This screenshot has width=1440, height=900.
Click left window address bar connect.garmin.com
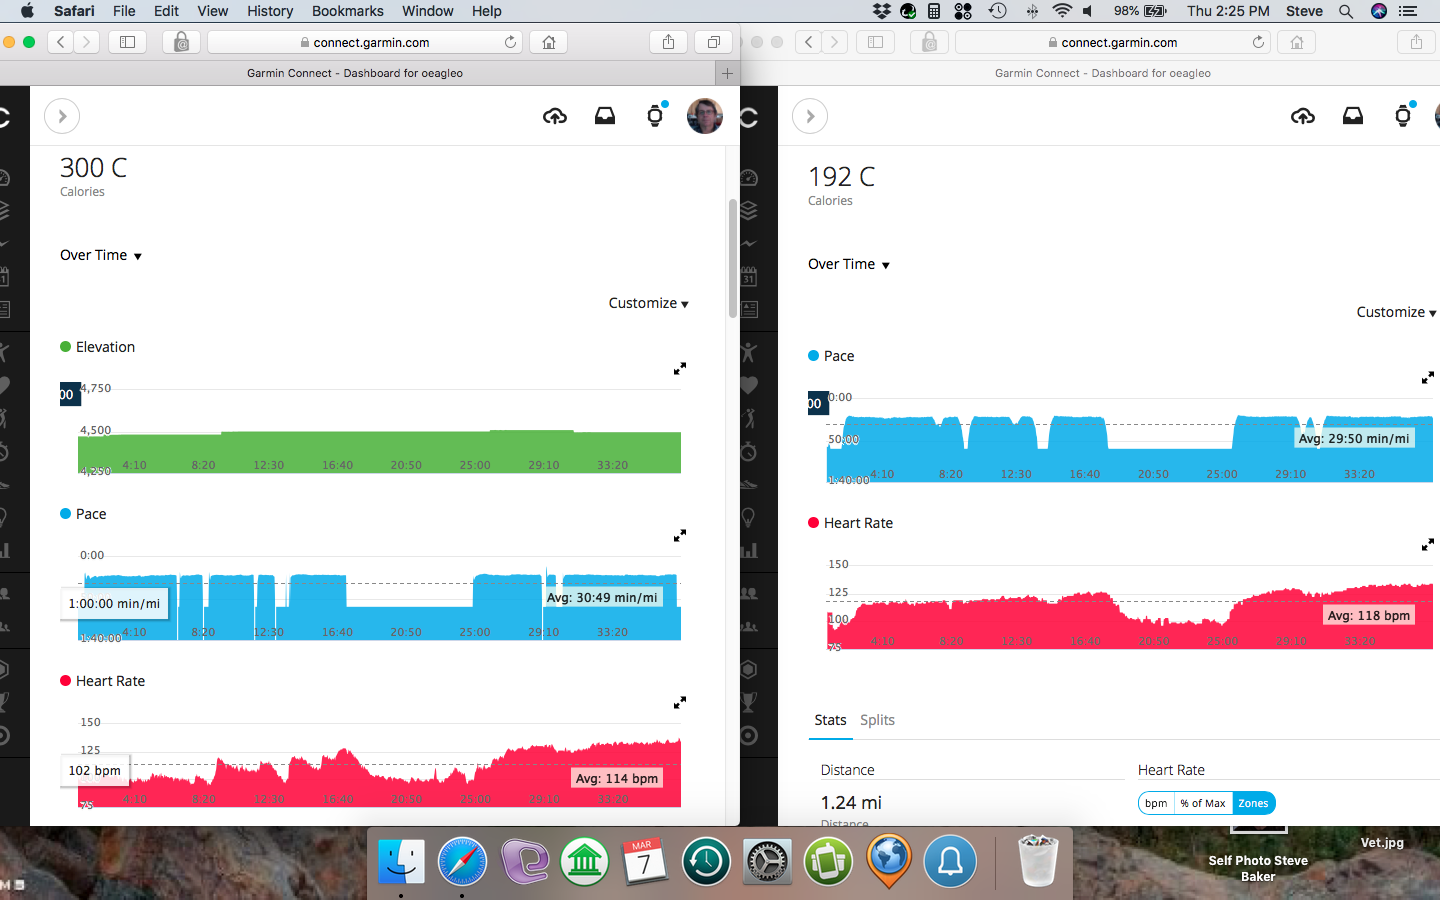click(365, 42)
